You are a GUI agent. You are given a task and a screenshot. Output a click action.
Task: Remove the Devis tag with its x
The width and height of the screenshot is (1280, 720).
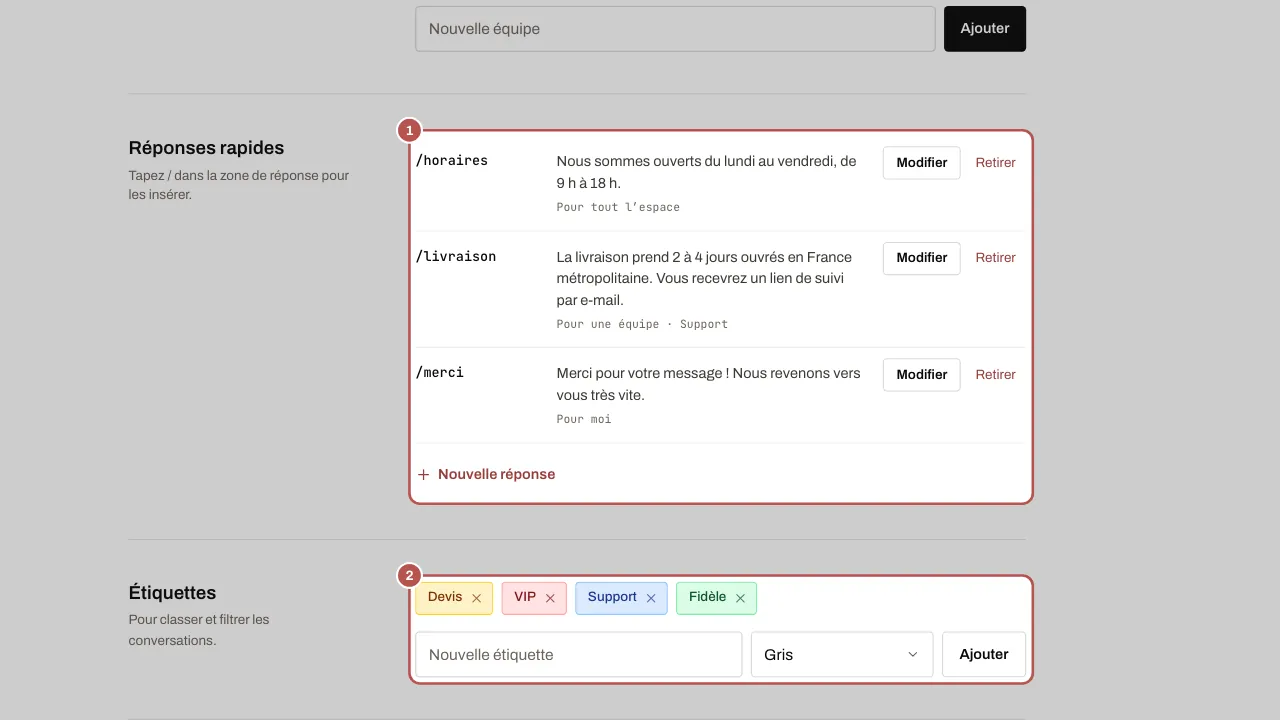(x=476, y=598)
